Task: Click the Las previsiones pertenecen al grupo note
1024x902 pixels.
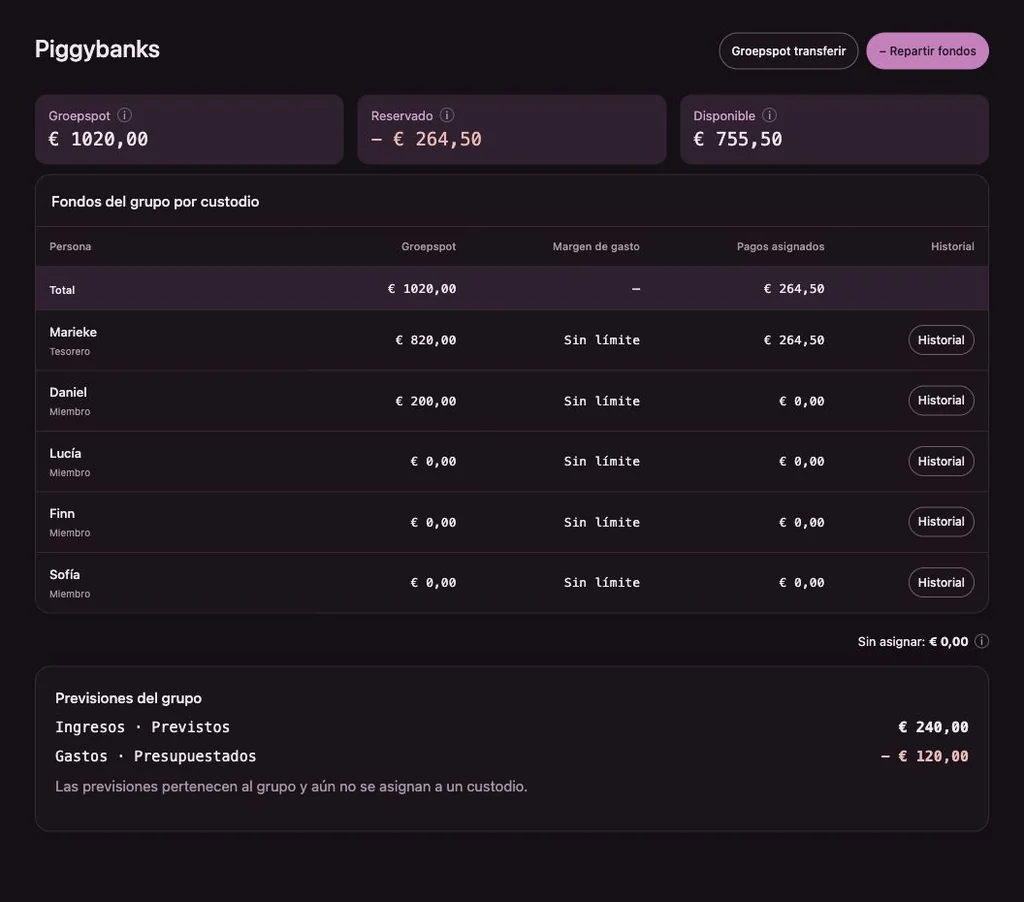Action: [x=291, y=786]
